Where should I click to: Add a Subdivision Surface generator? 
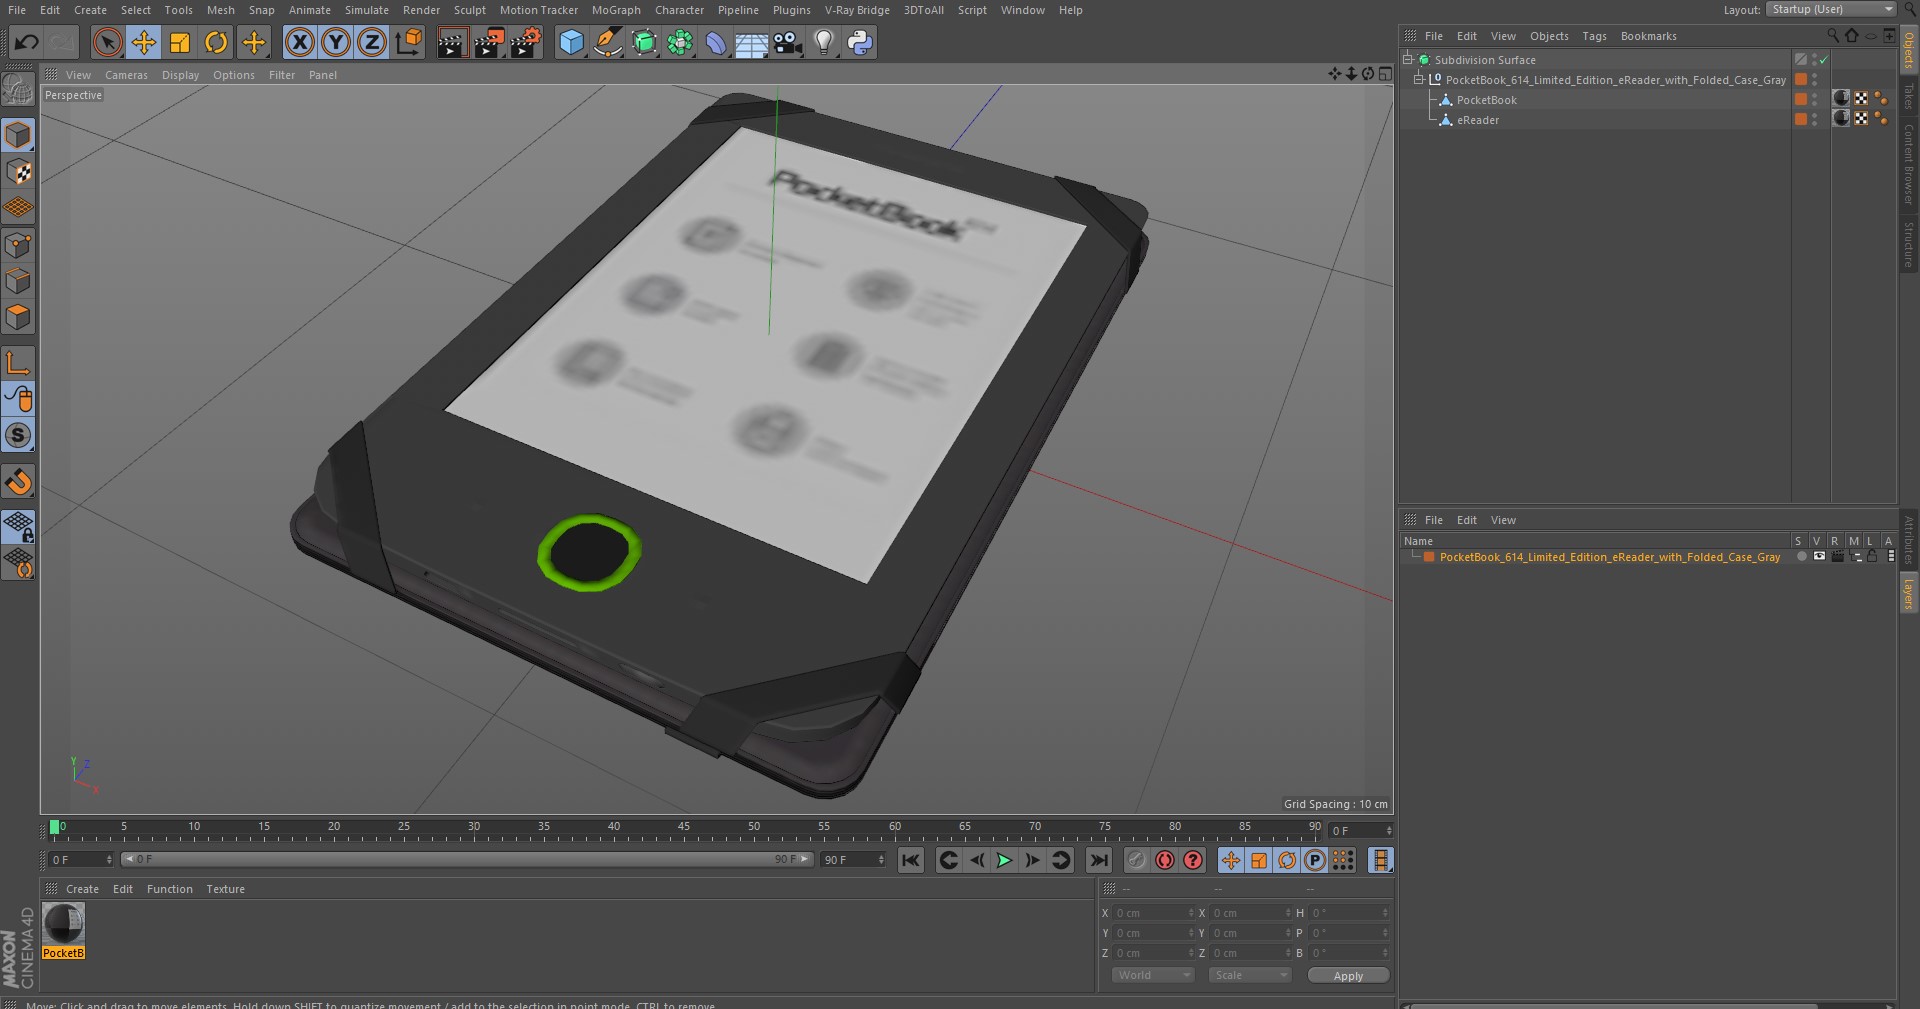[x=644, y=42]
